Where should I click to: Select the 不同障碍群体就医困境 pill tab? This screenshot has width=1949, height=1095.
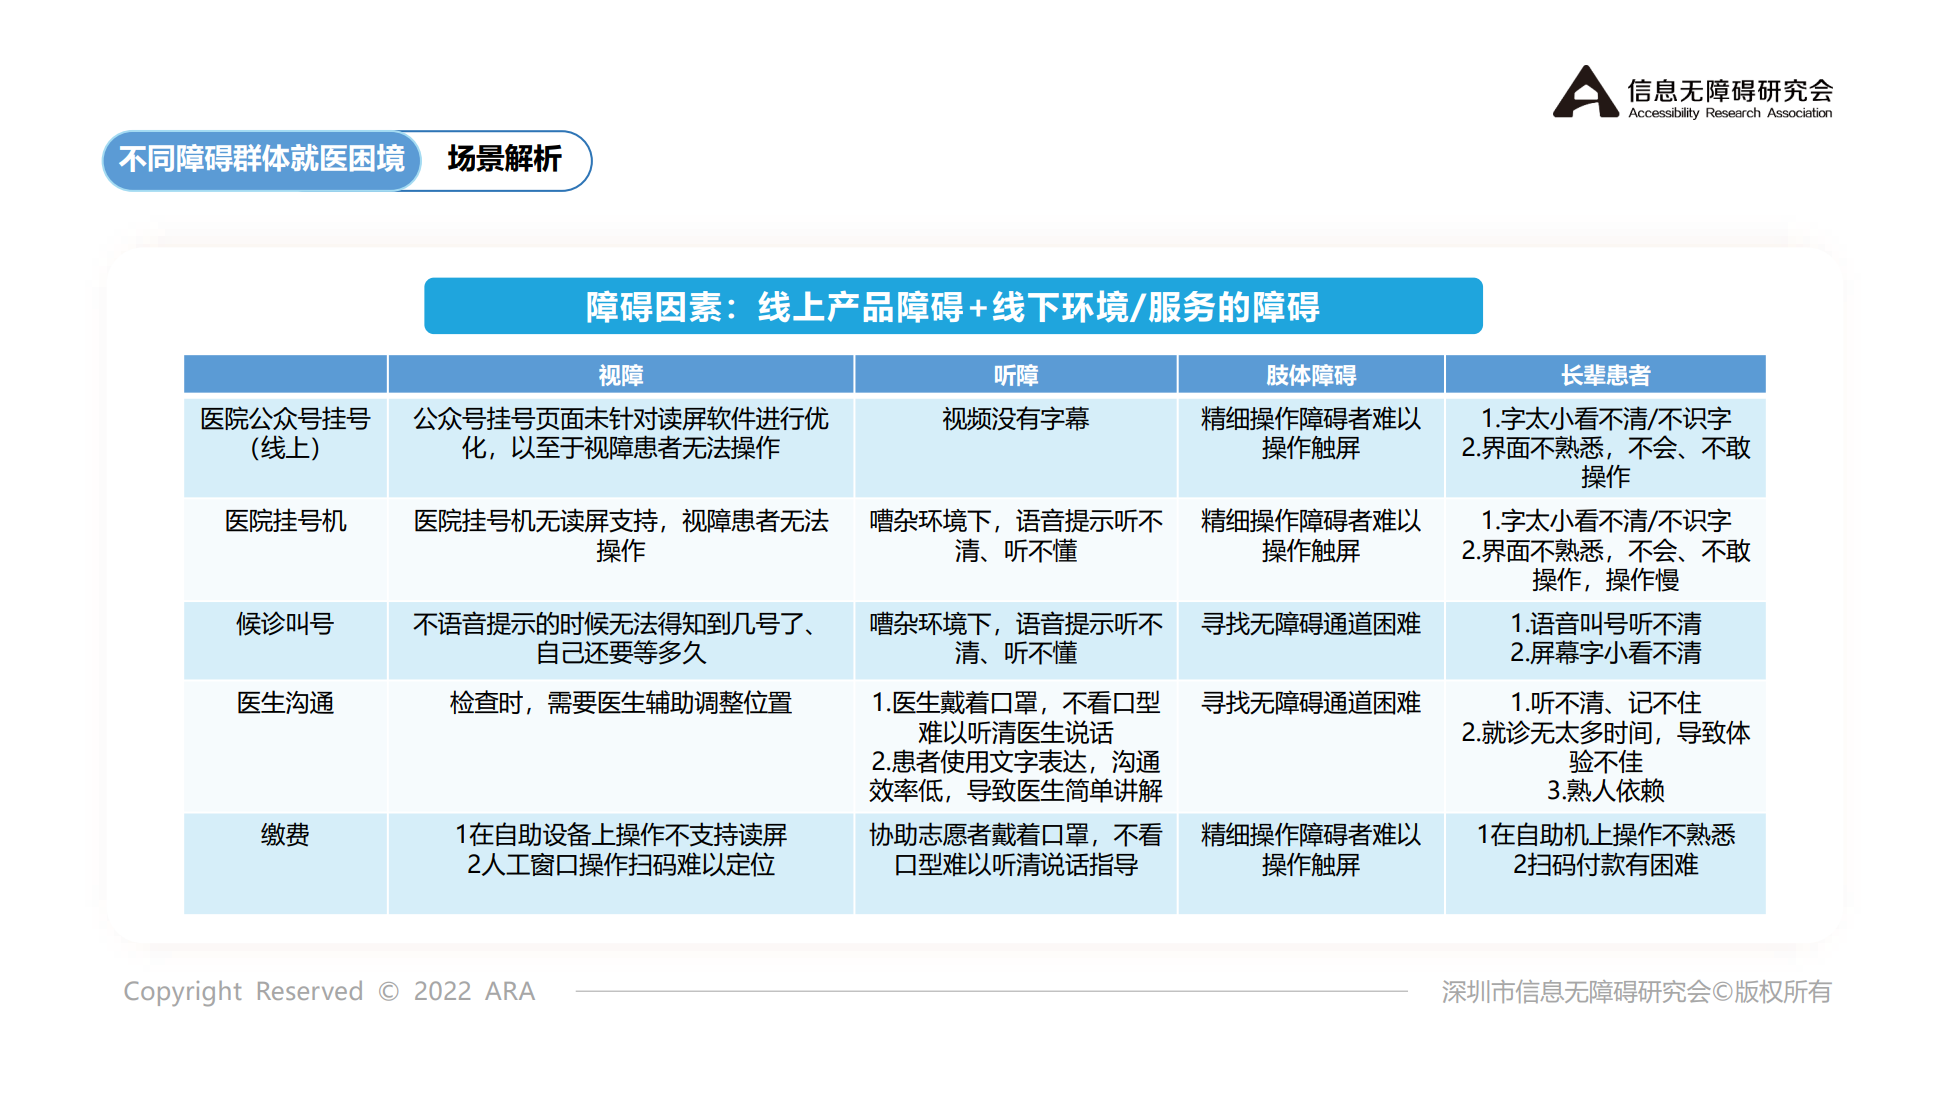(262, 160)
